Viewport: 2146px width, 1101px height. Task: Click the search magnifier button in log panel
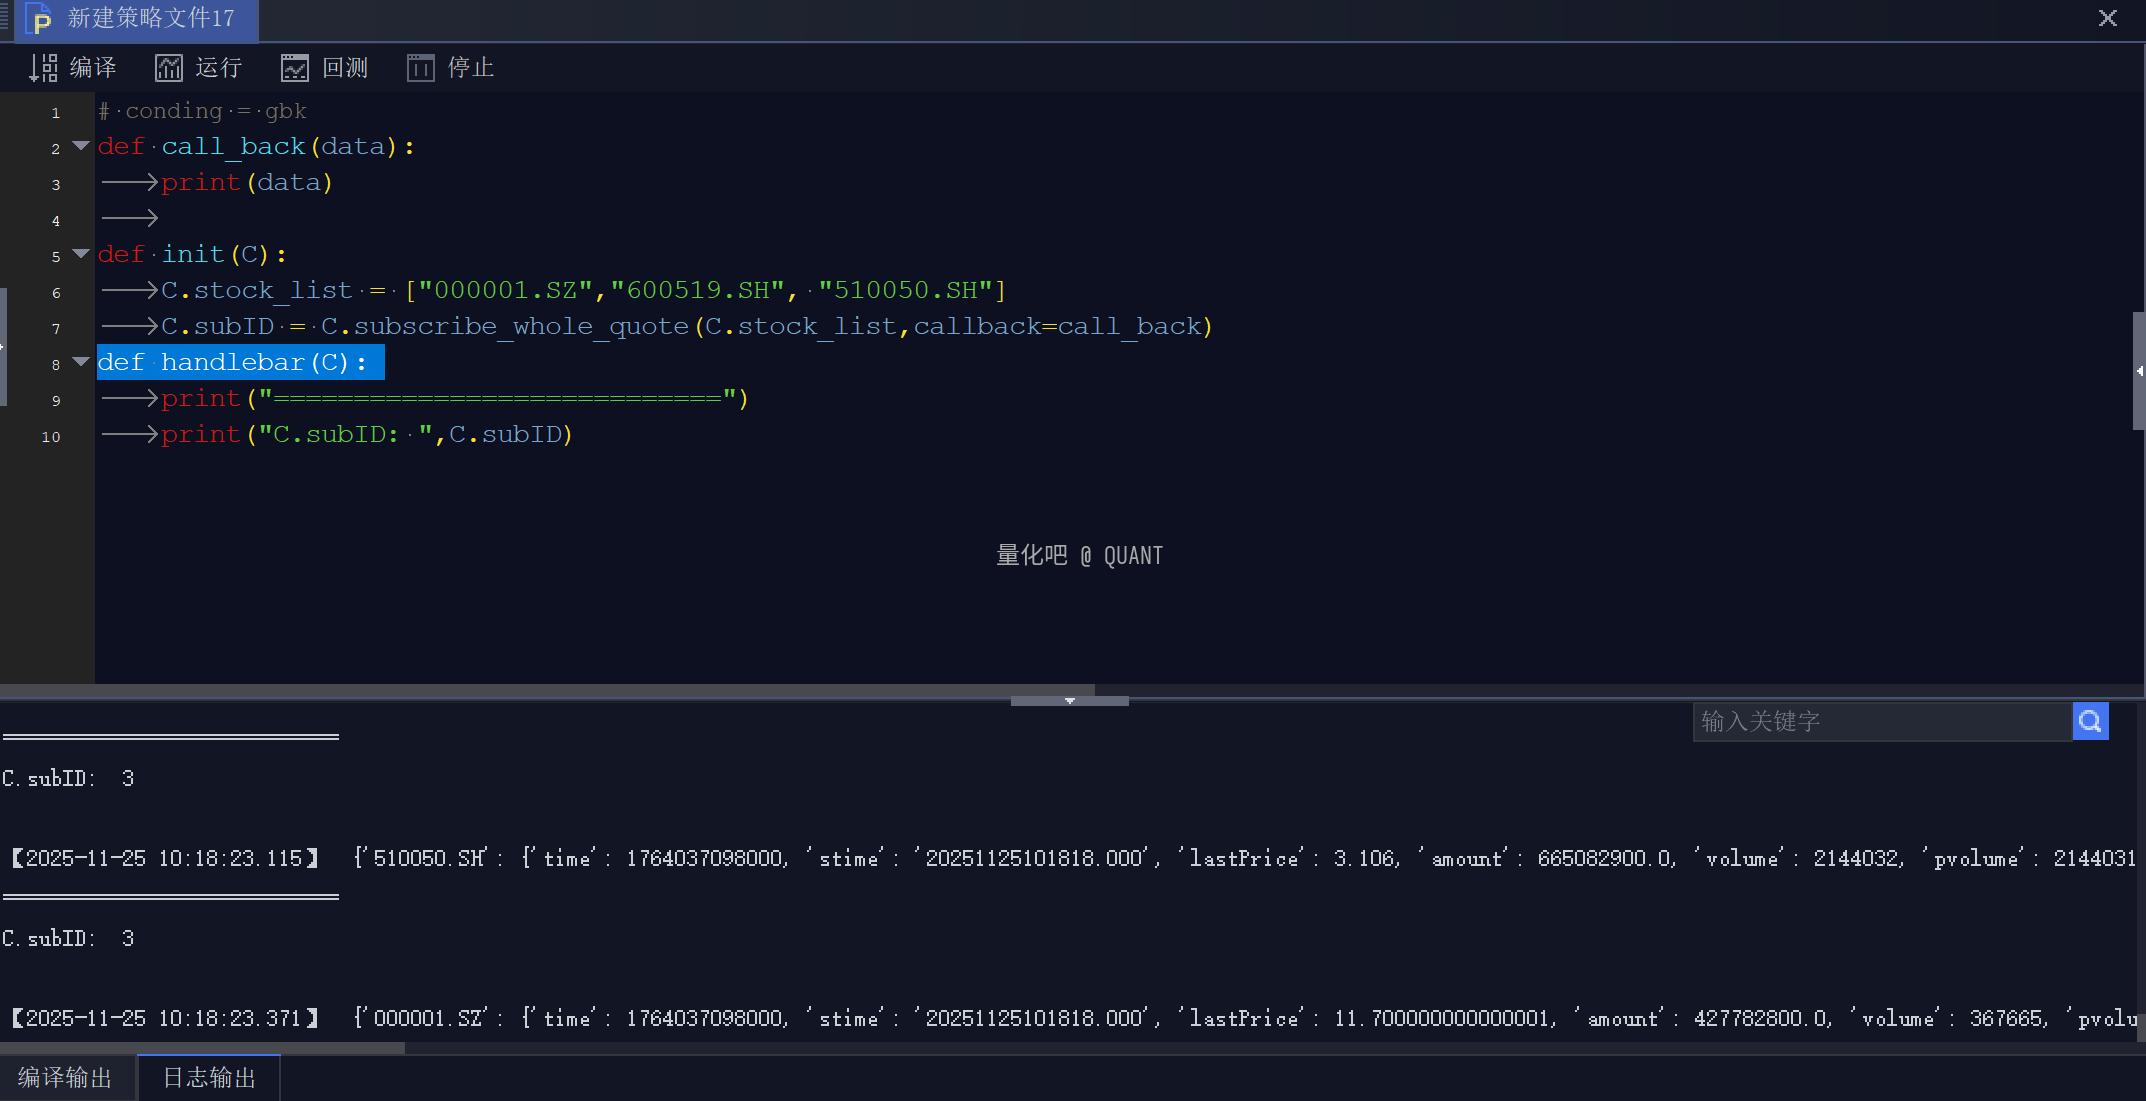point(2090,721)
